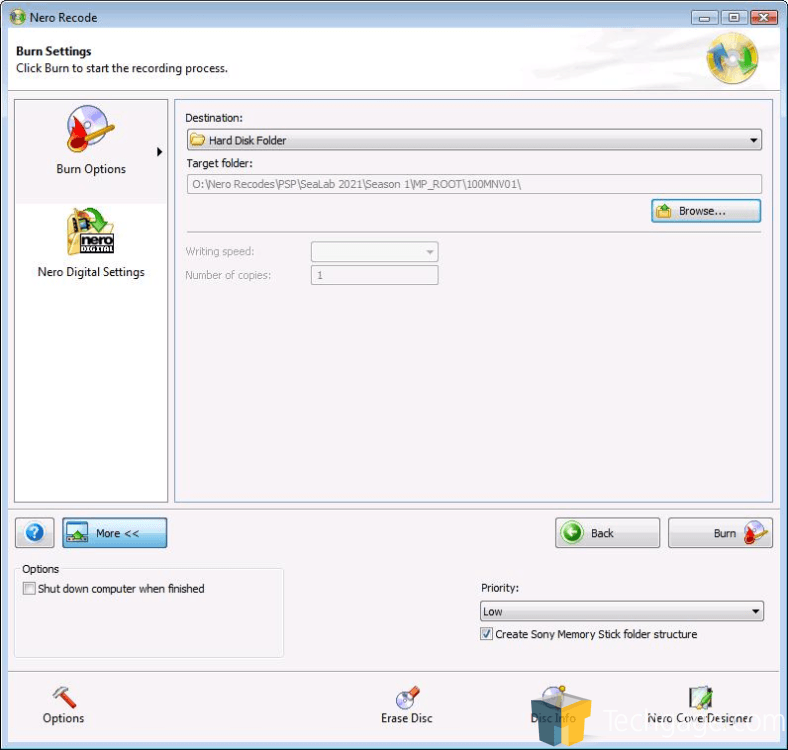
Task: Maximize the Nero Recode window
Action: pyautogui.click(x=734, y=18)
